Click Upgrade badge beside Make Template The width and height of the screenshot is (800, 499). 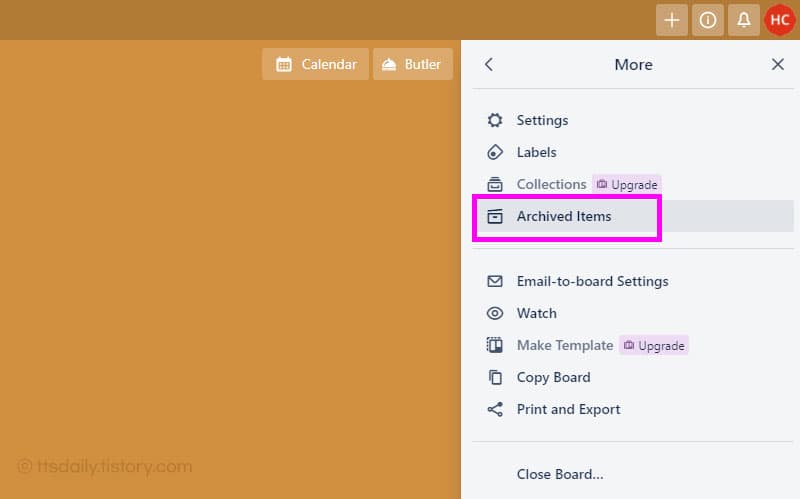coord(654,345)
